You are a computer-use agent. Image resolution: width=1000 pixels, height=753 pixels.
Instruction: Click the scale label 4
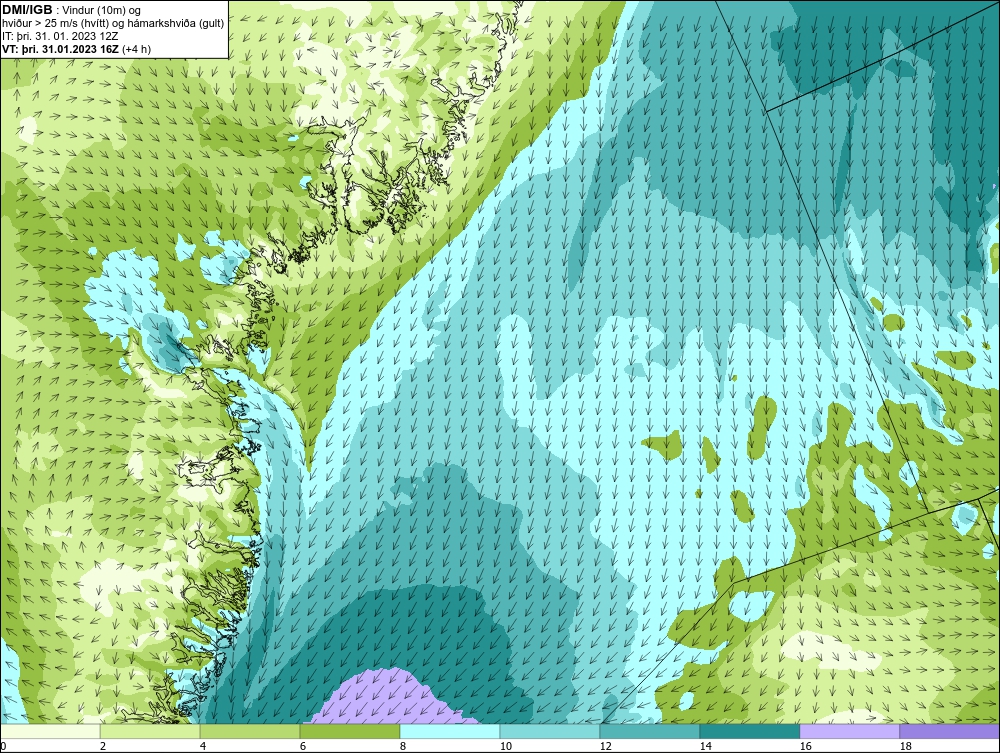[x=203, y=746]
